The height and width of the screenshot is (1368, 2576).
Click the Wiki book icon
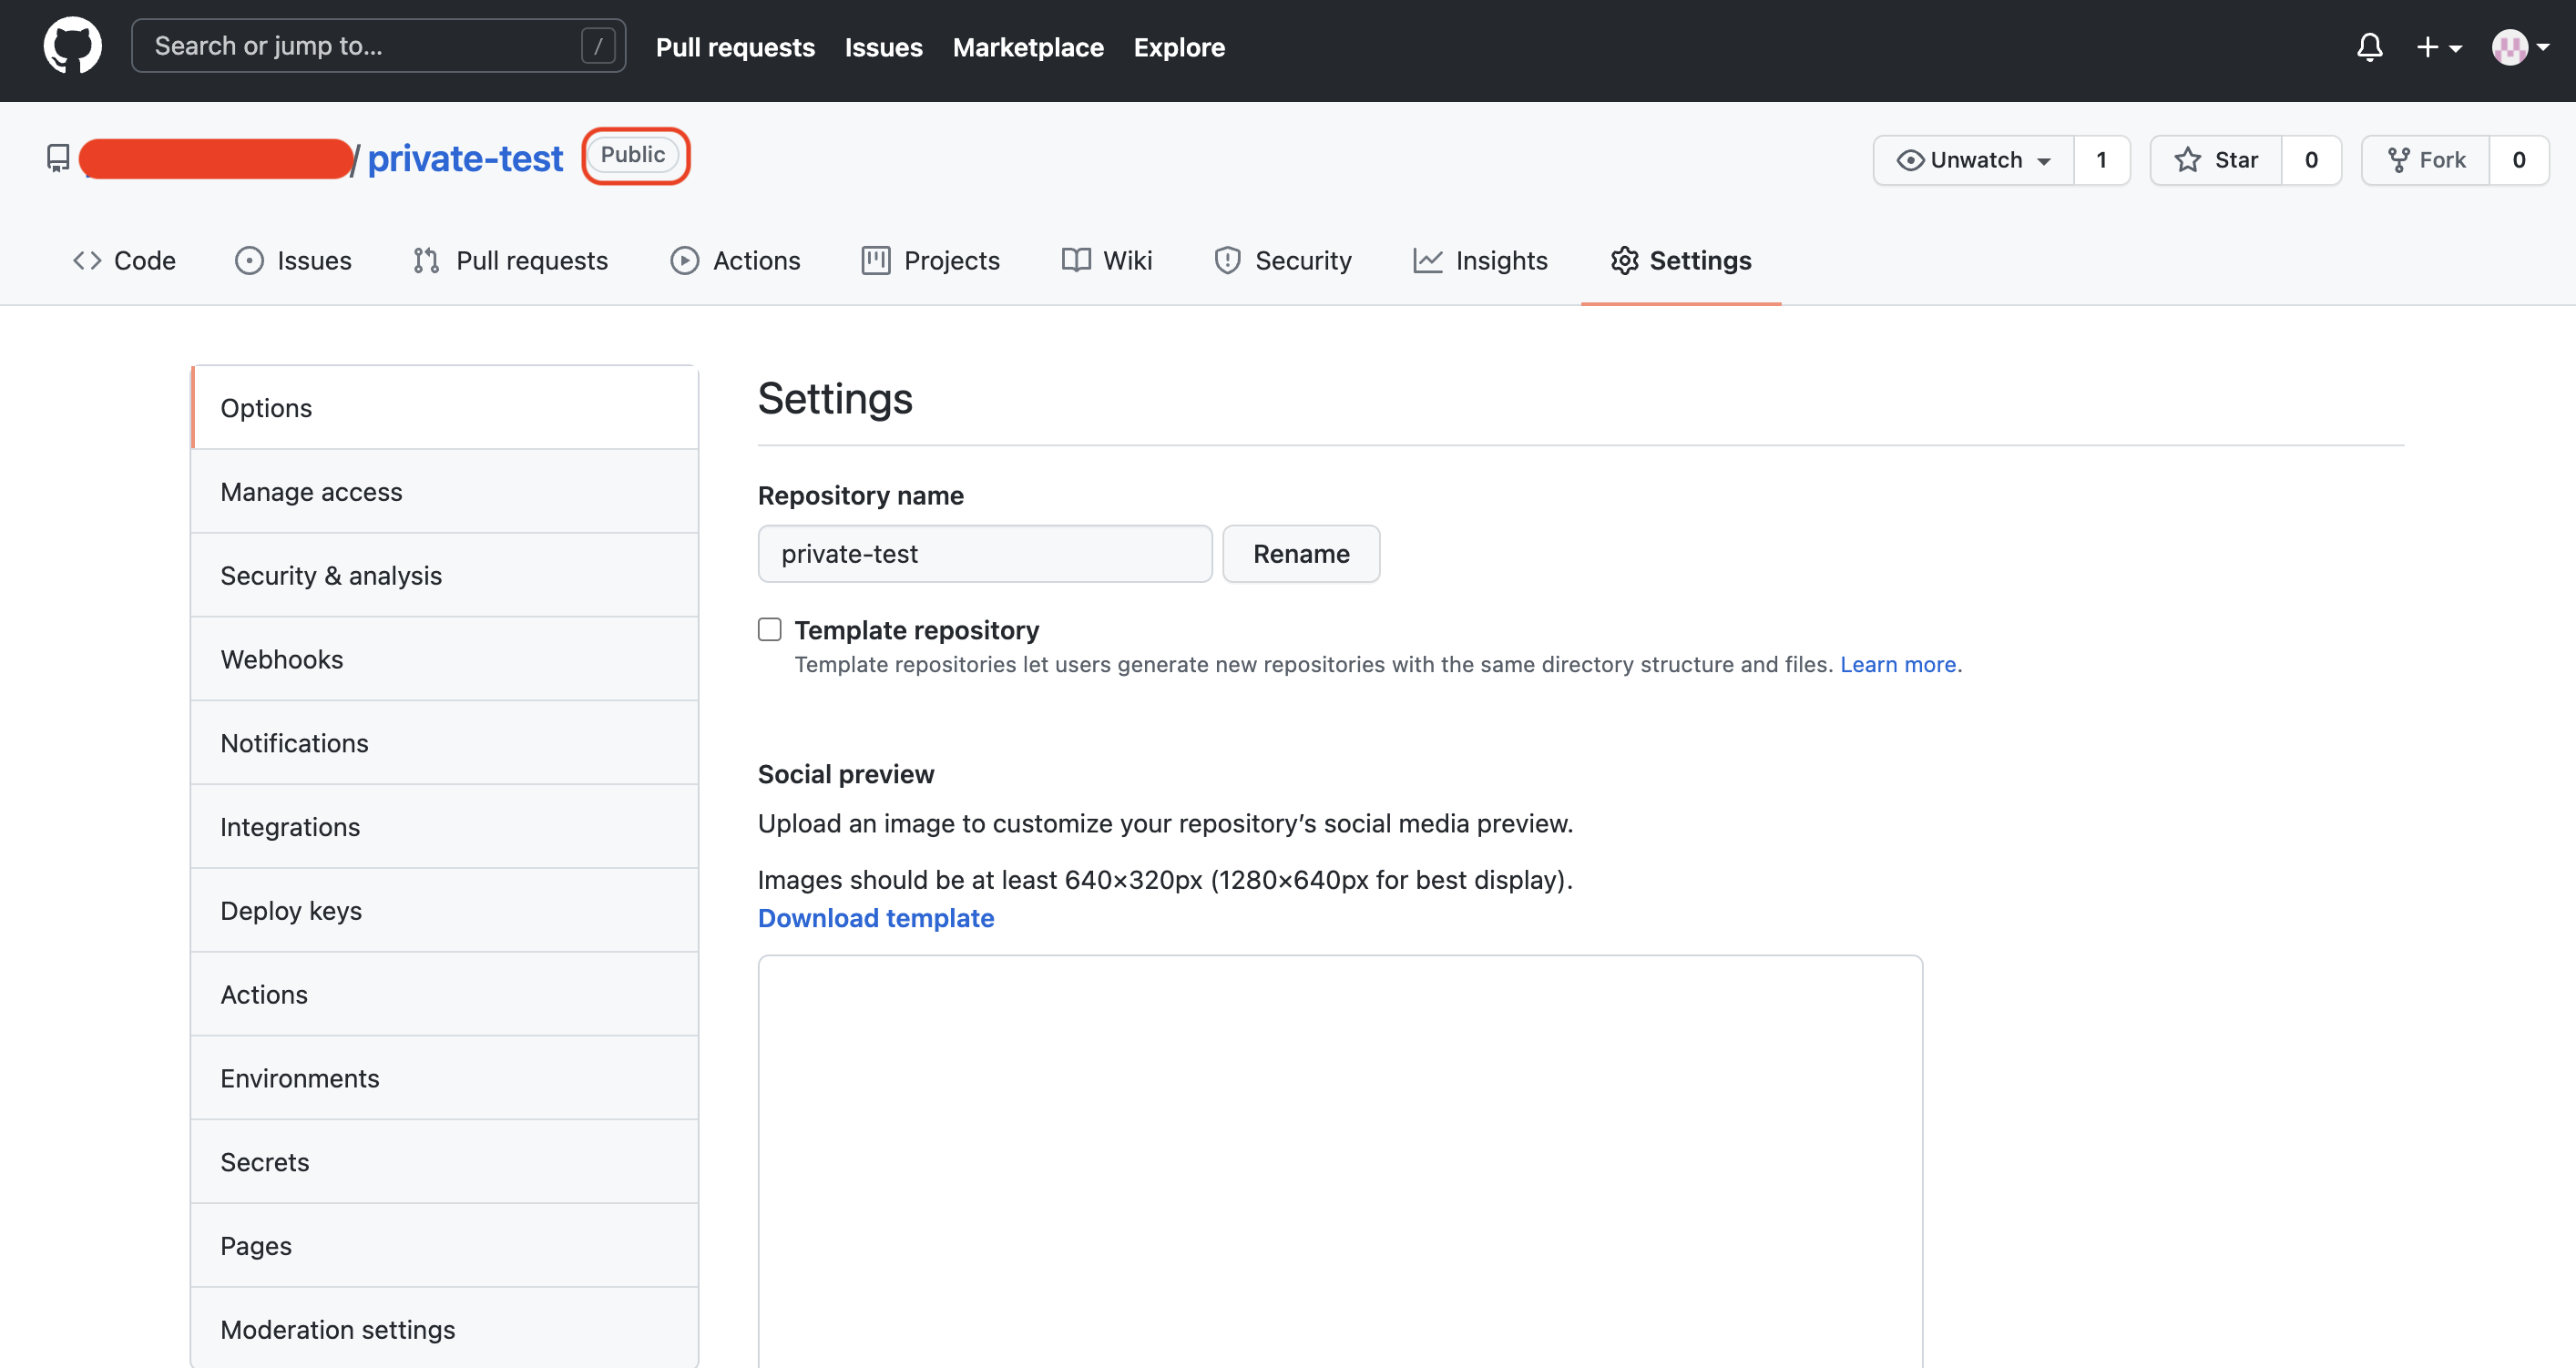click(1076, 260)
